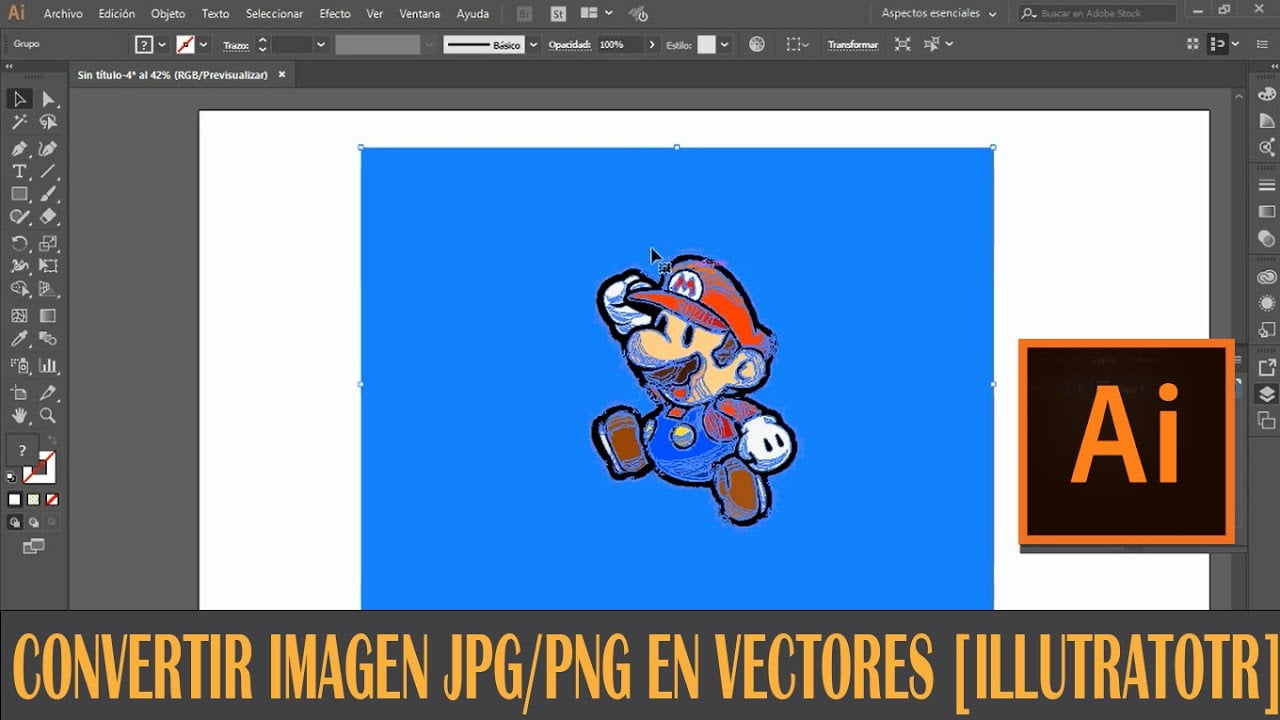Expand the Aspectos esenciales workspace dropdown
Image resolution: width=1280 pixels, height=720 pixels.
tap(938, 14)
